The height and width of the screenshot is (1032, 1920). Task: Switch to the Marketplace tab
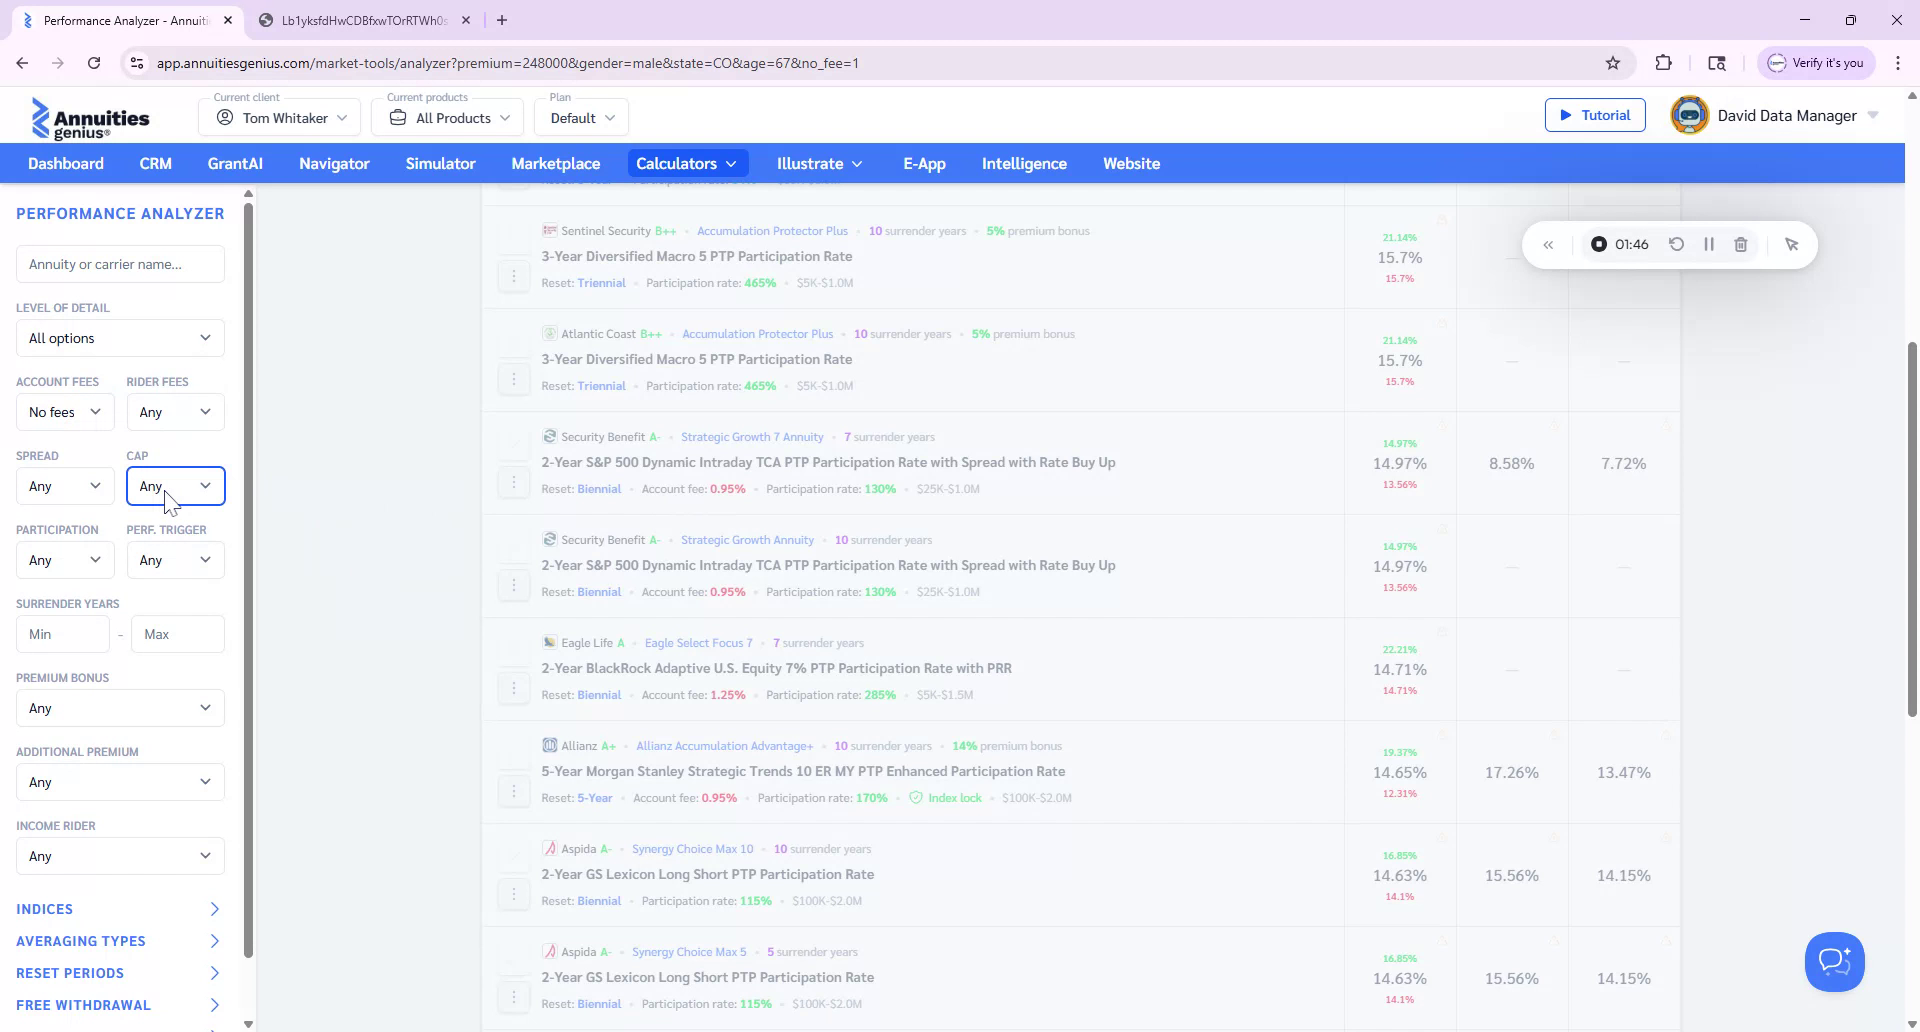pos(556,163)
